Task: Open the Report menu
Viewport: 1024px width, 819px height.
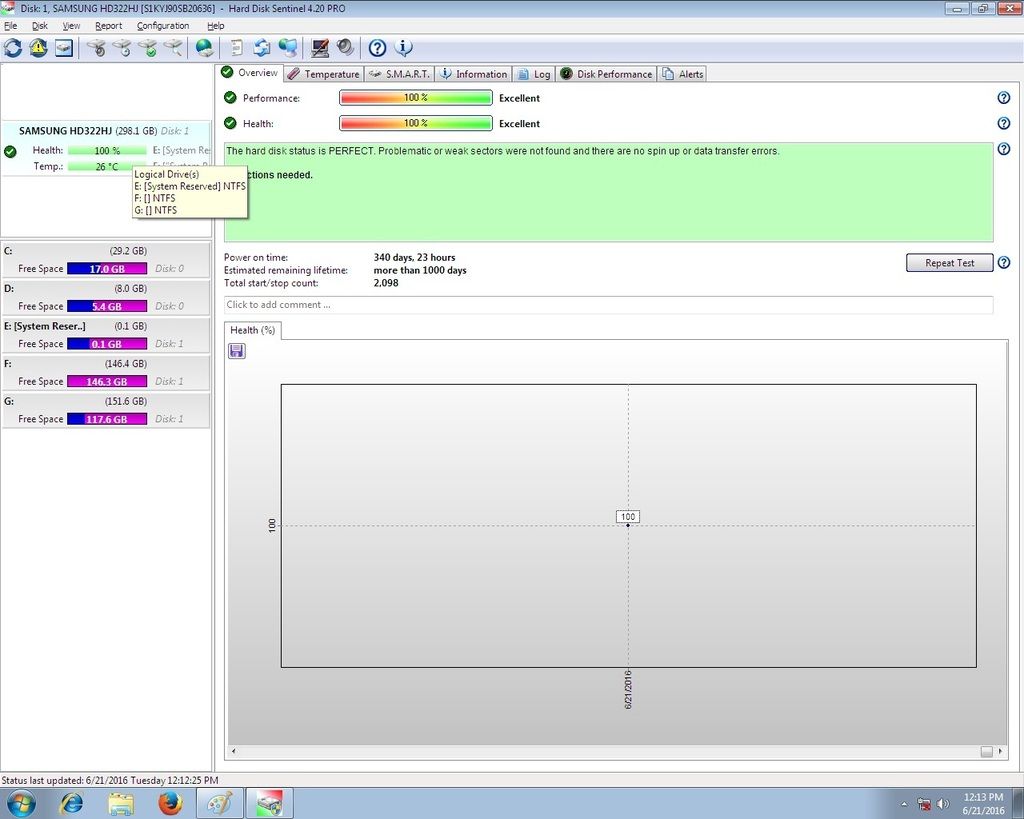Action: pos(108,26)
